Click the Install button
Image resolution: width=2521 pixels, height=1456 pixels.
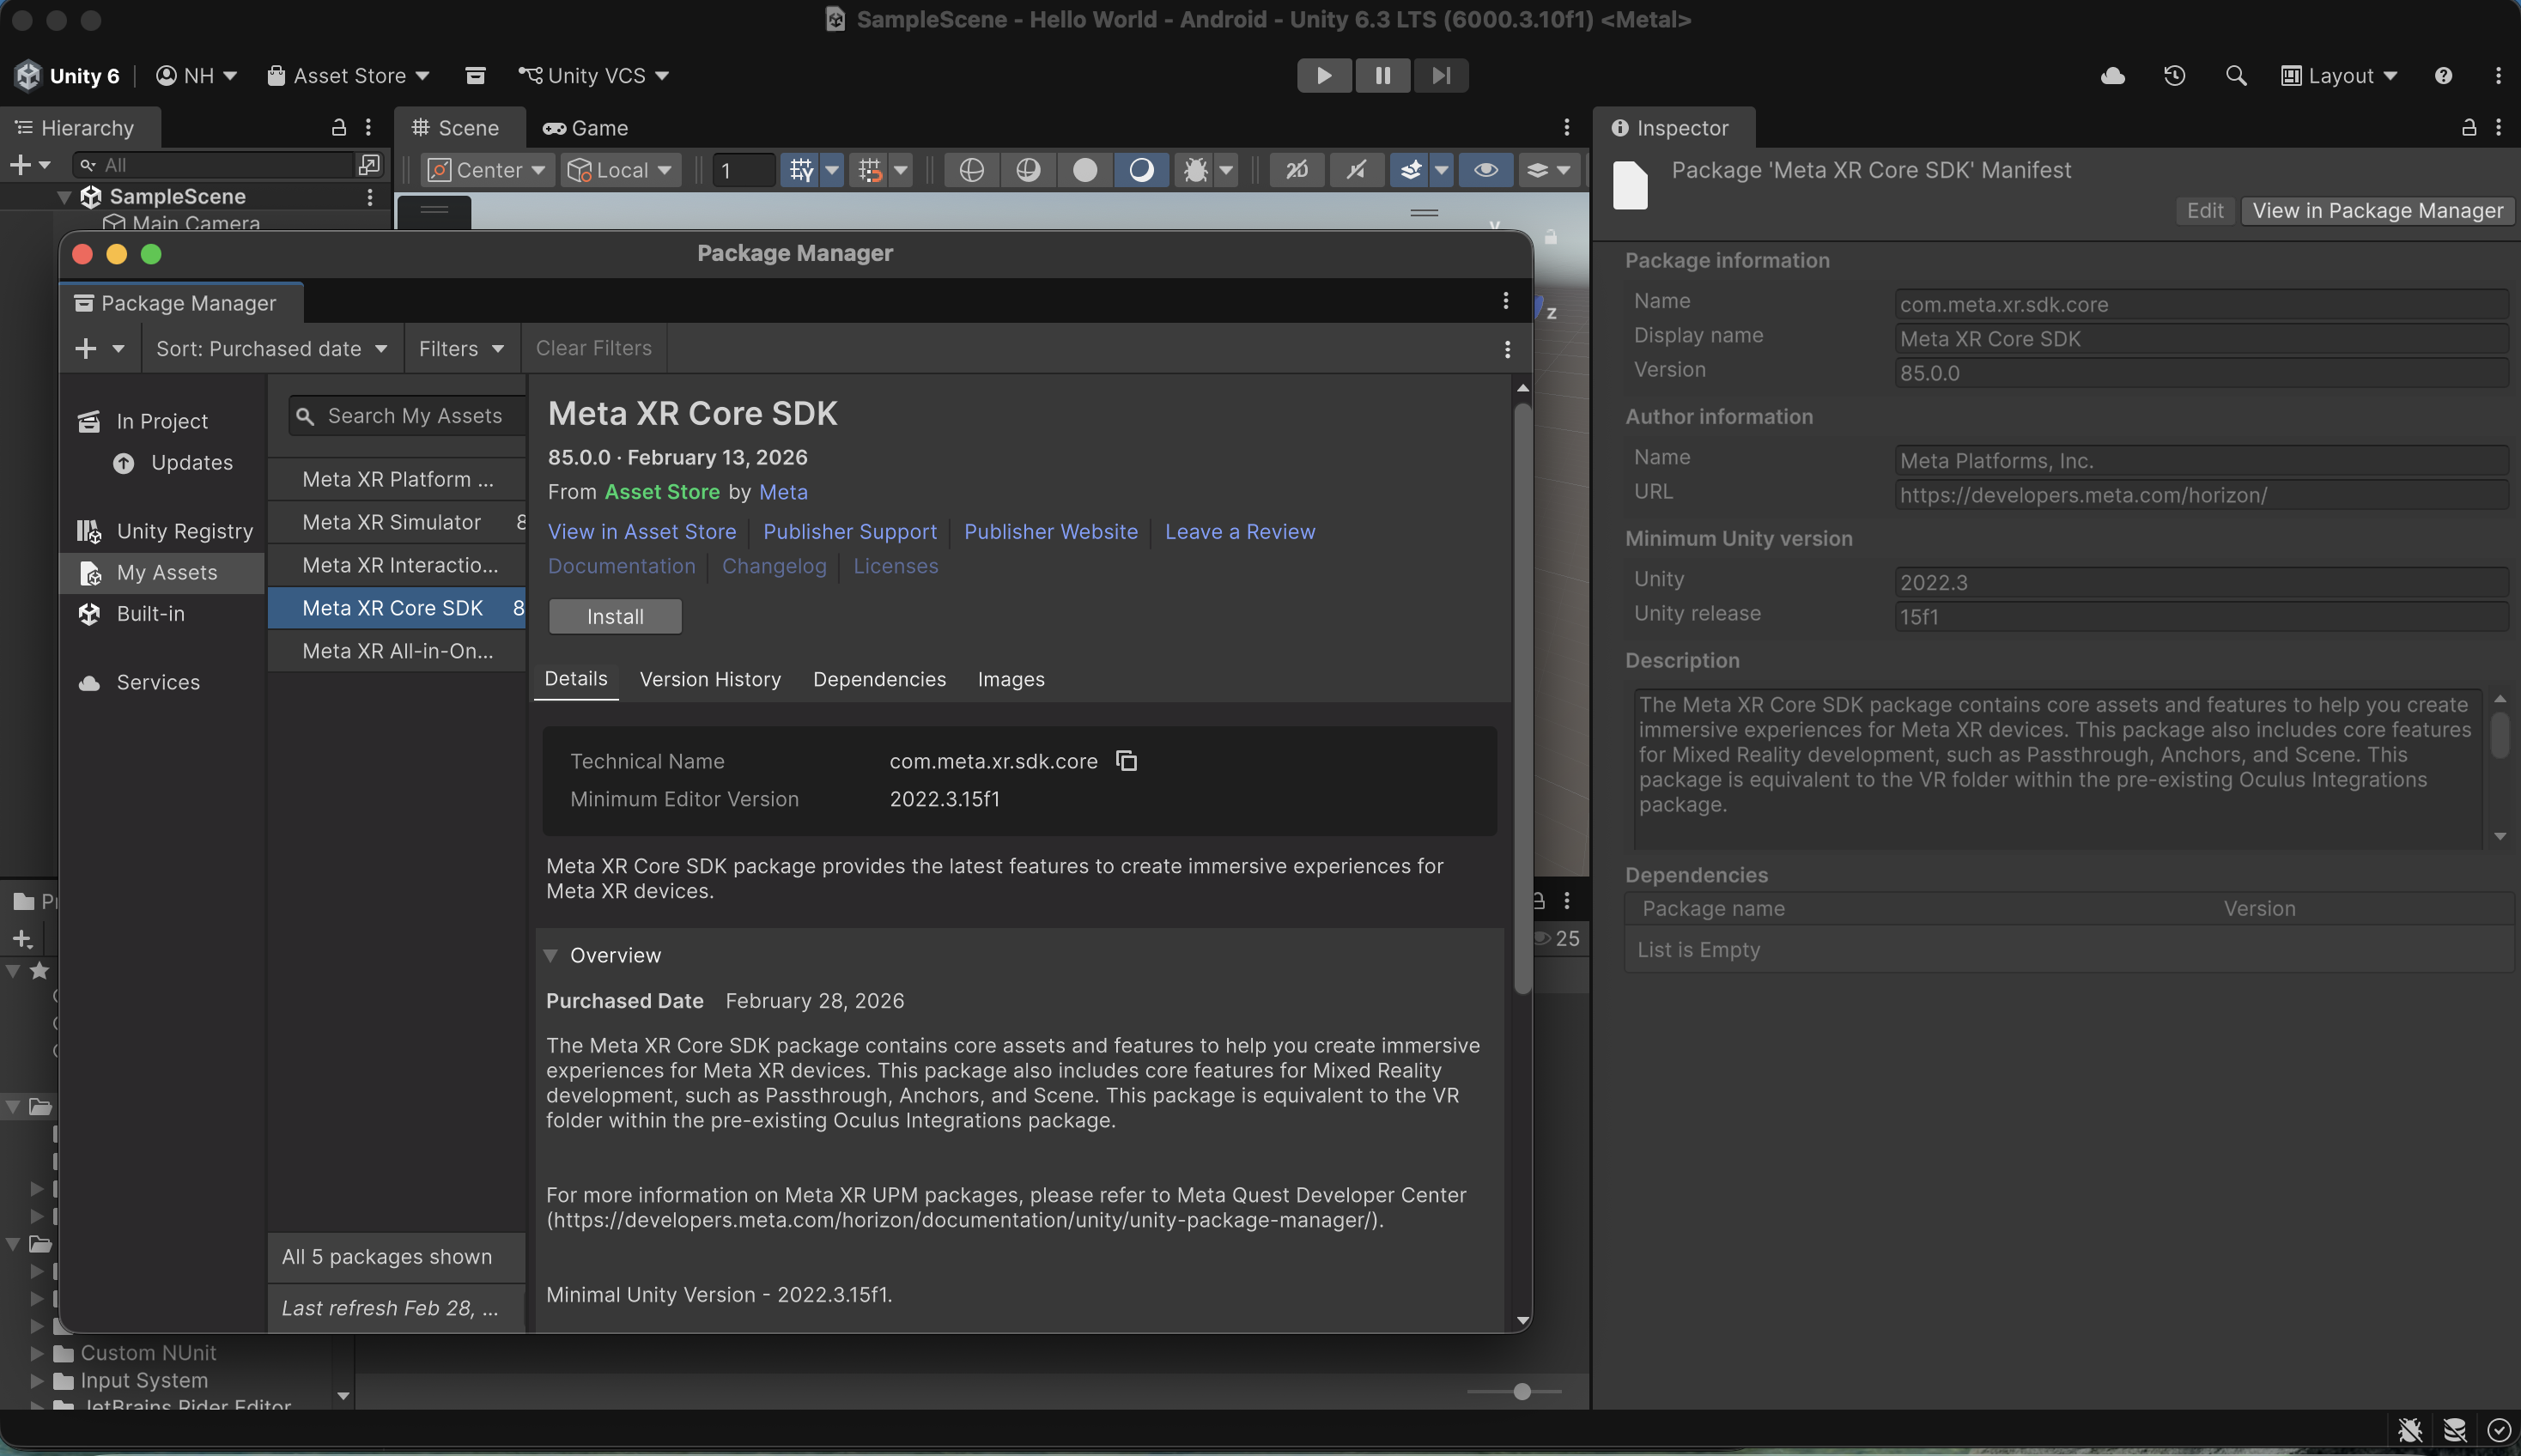click(x=615, y=616)
